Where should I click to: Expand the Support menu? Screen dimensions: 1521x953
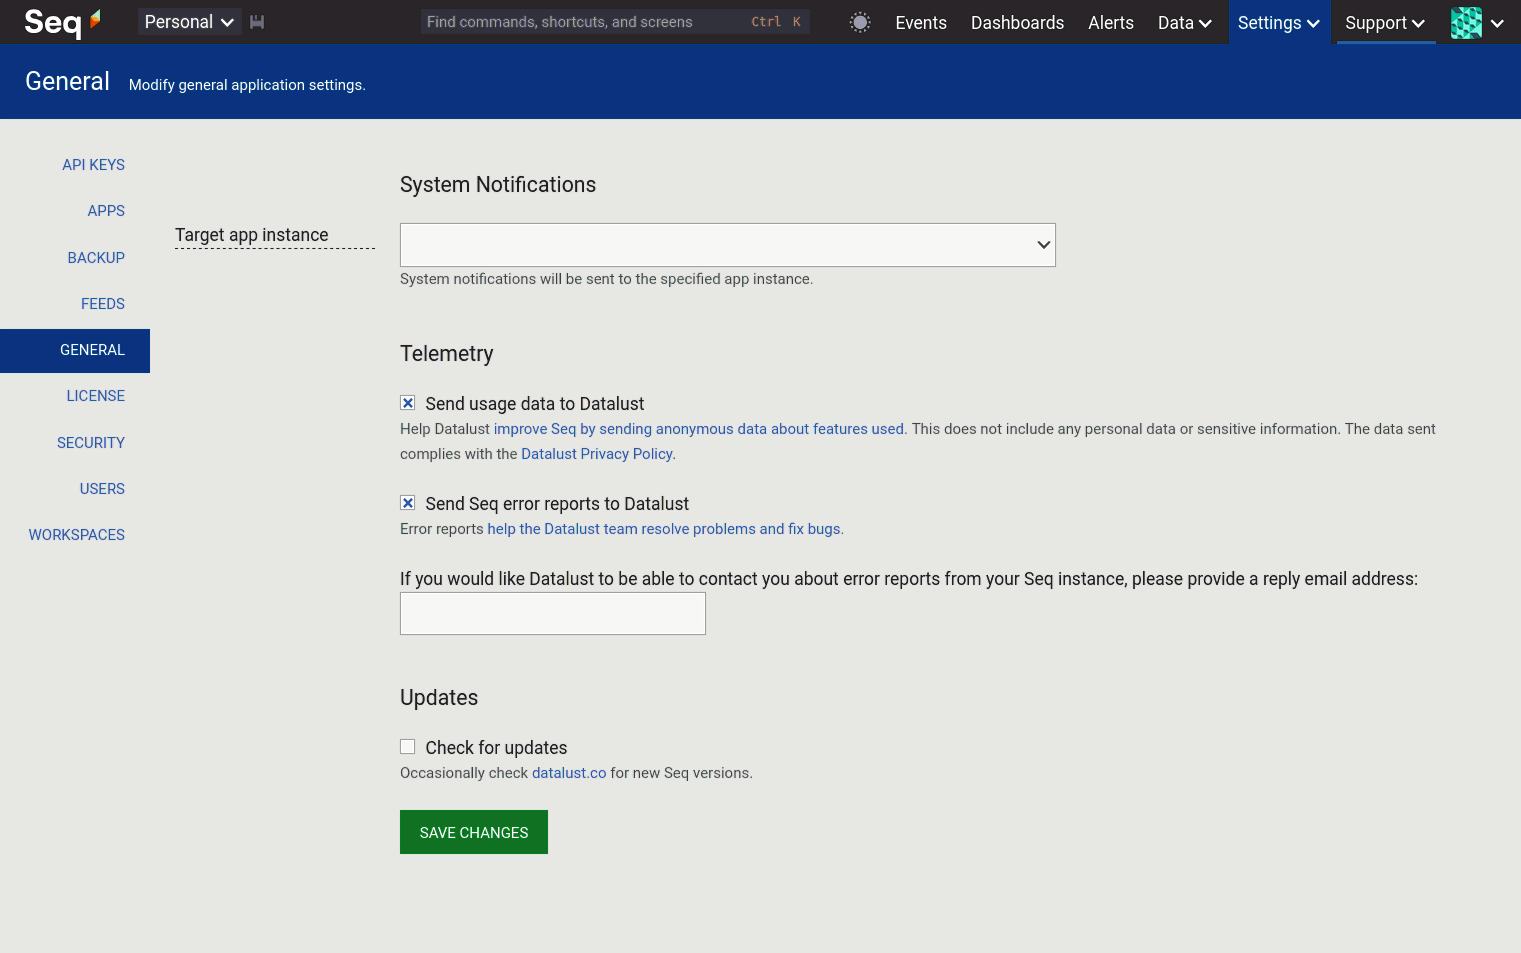1385,22
